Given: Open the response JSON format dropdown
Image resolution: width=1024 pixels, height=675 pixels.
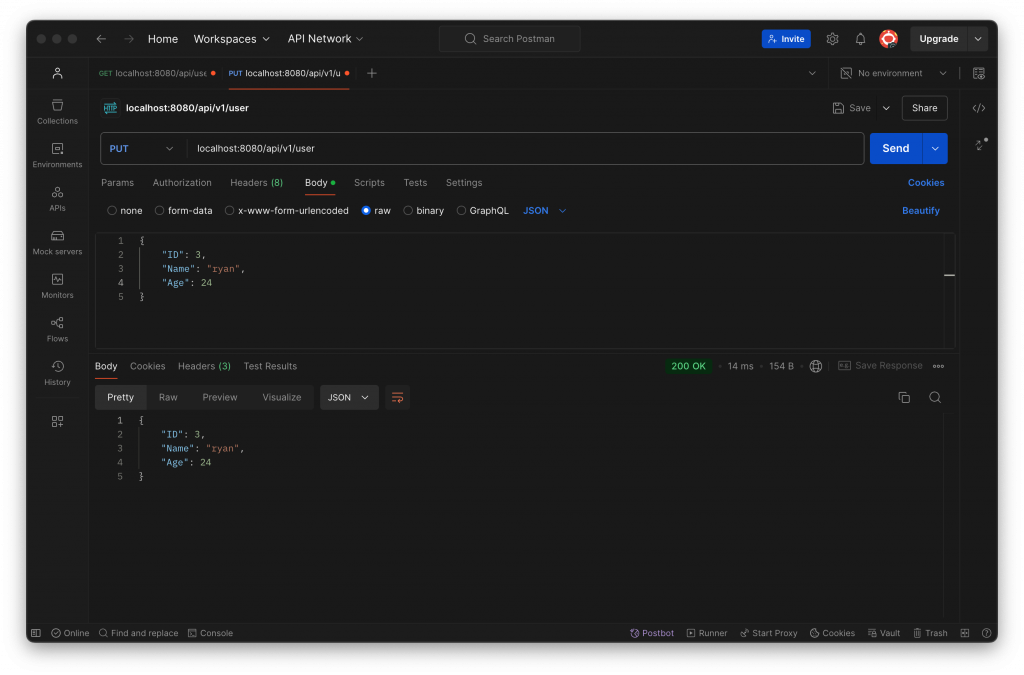Looking at the screenshot, I should tap(349, 398).
